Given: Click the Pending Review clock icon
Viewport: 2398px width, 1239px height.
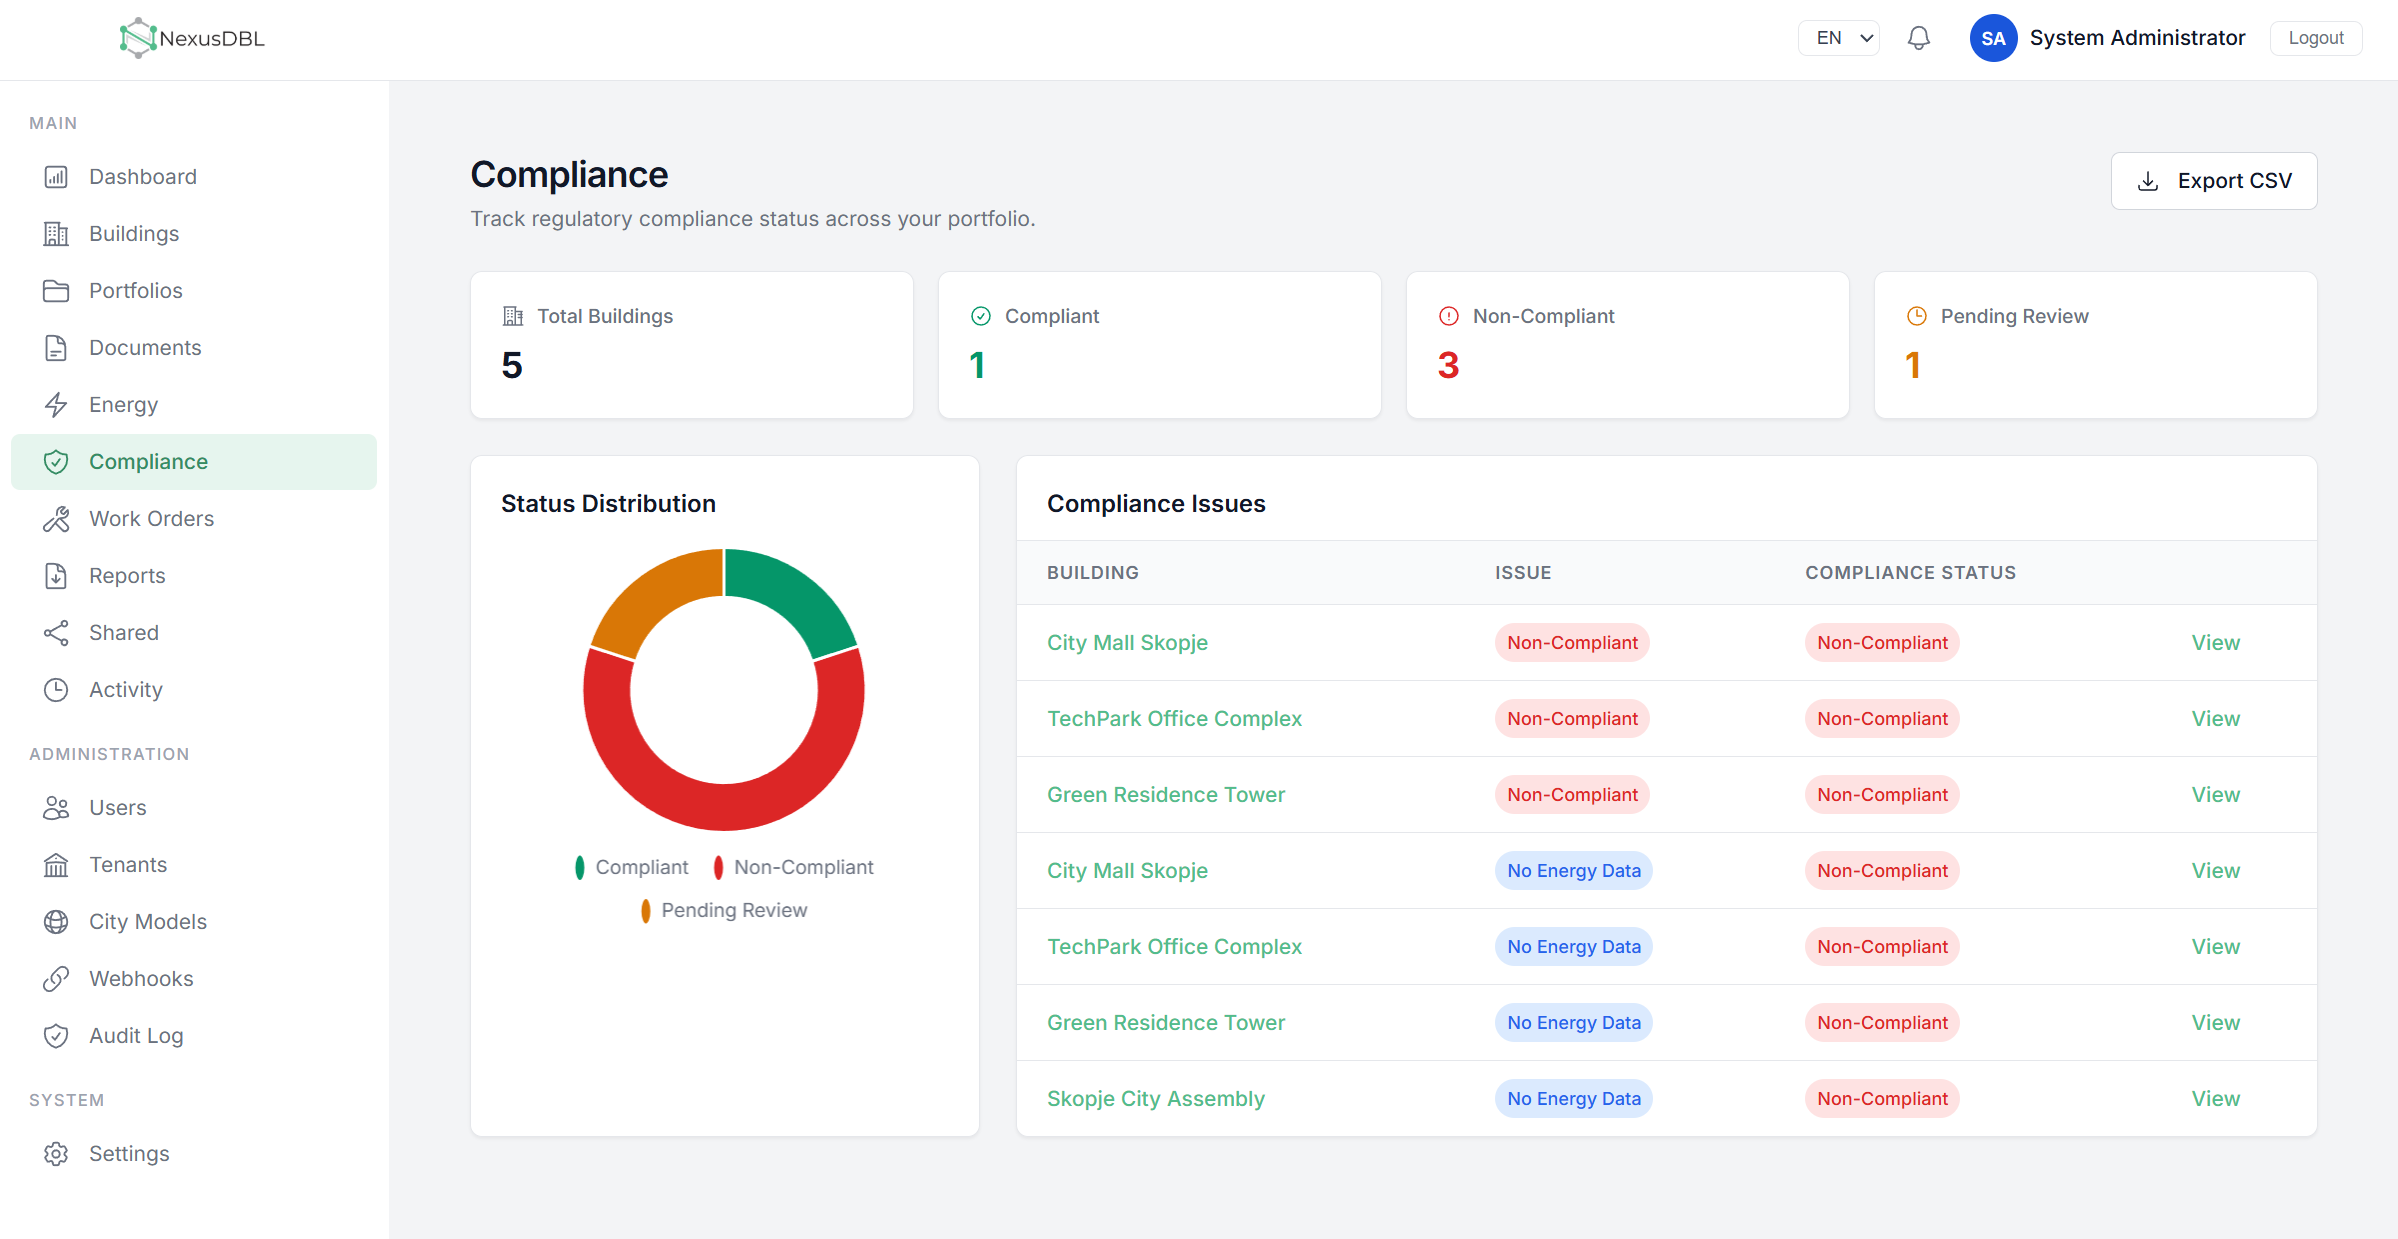Looking at the screenshot, I should (1917, 316).
